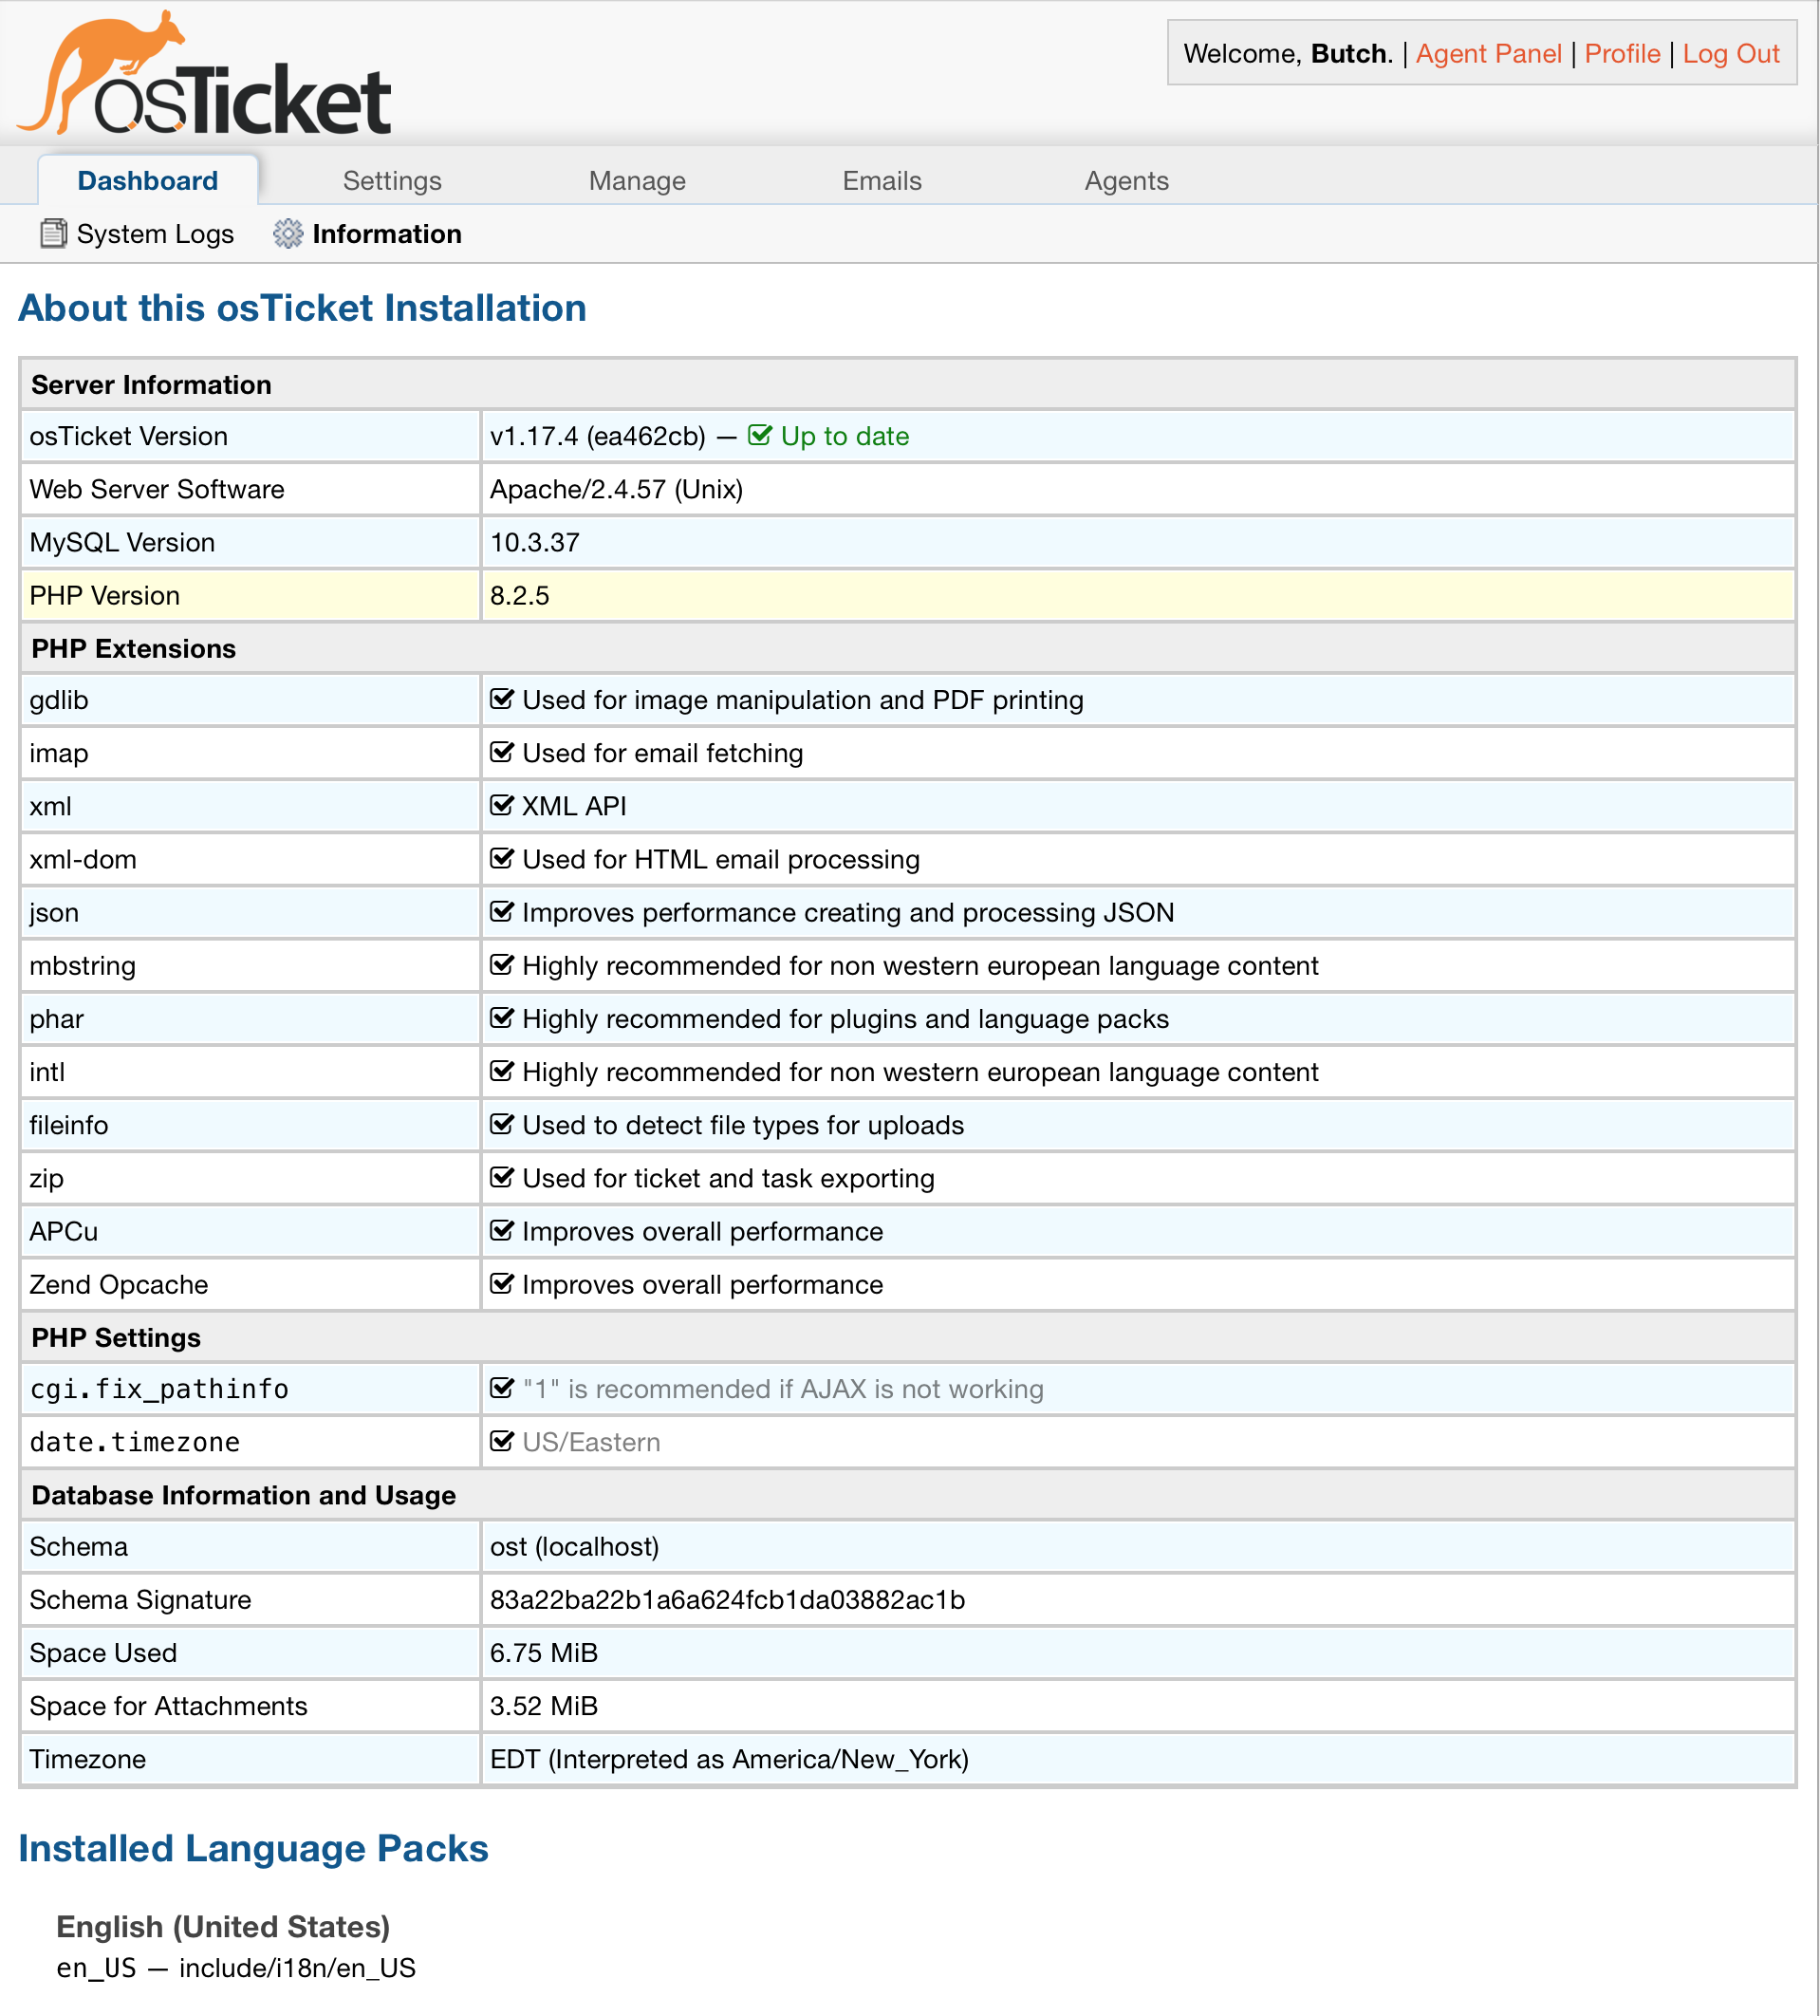Click the highlighted PHP Version row

906,596
